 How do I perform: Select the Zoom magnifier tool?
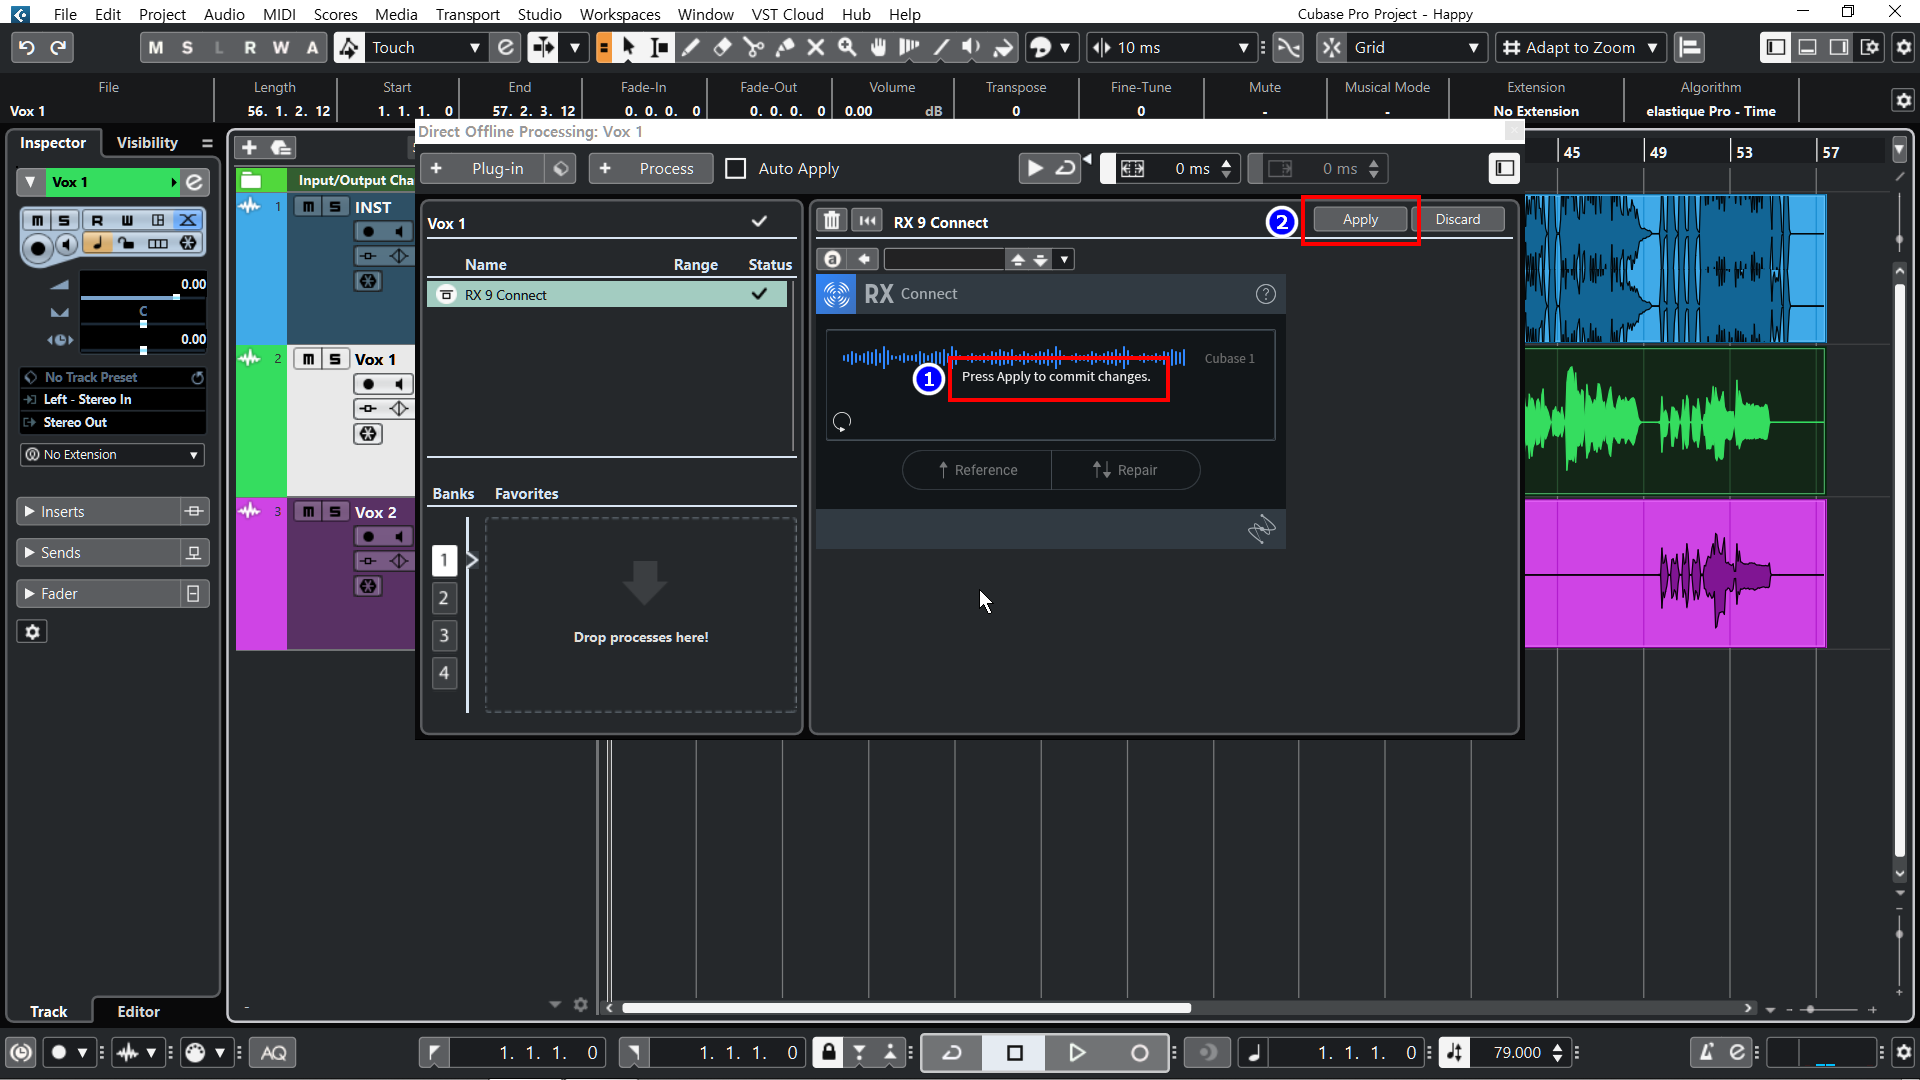847,47
